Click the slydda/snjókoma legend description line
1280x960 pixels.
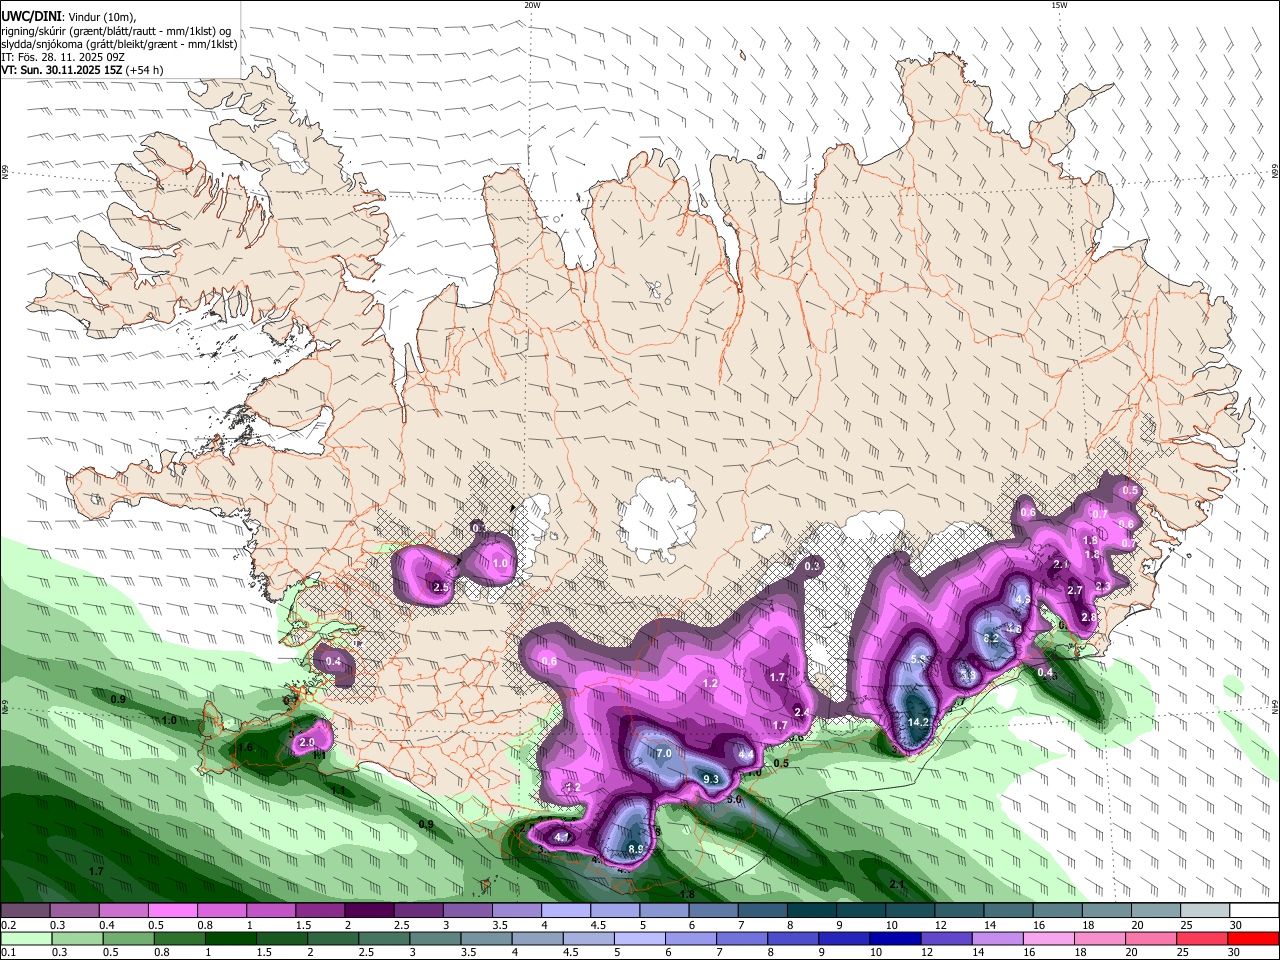[x=119, y=44]
